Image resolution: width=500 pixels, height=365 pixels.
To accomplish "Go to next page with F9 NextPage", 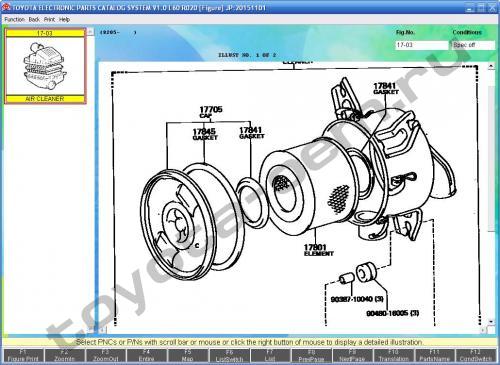I will (352, 355).
